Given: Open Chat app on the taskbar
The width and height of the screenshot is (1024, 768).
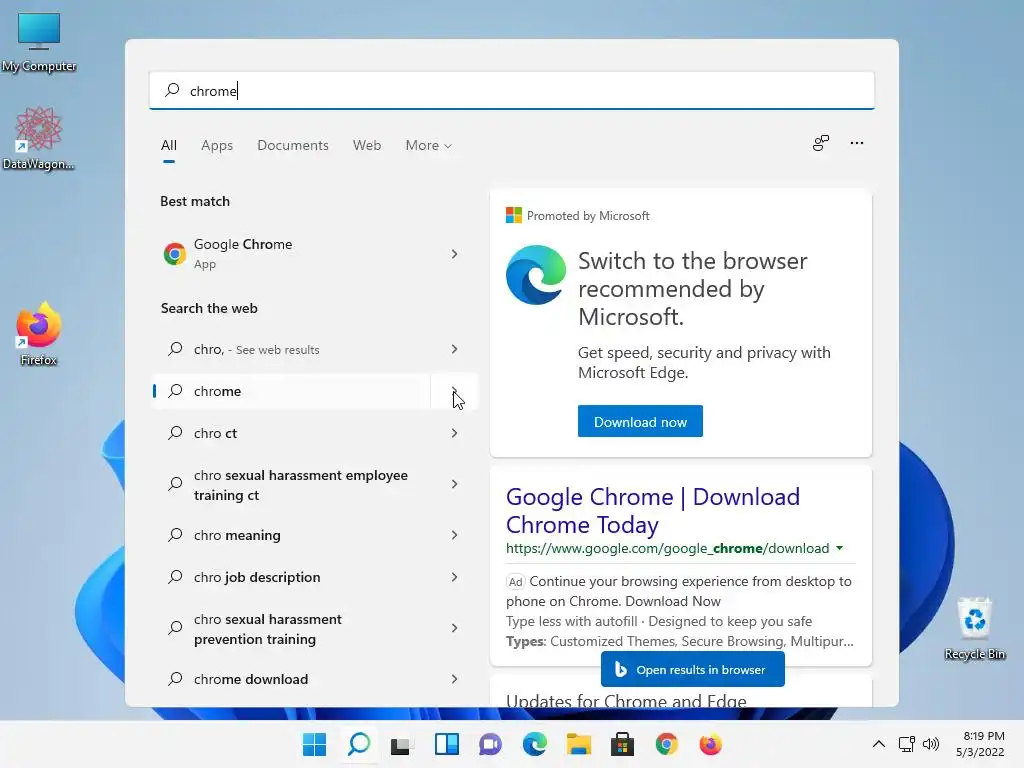Looking at the screenshot, I should [490, 744].
